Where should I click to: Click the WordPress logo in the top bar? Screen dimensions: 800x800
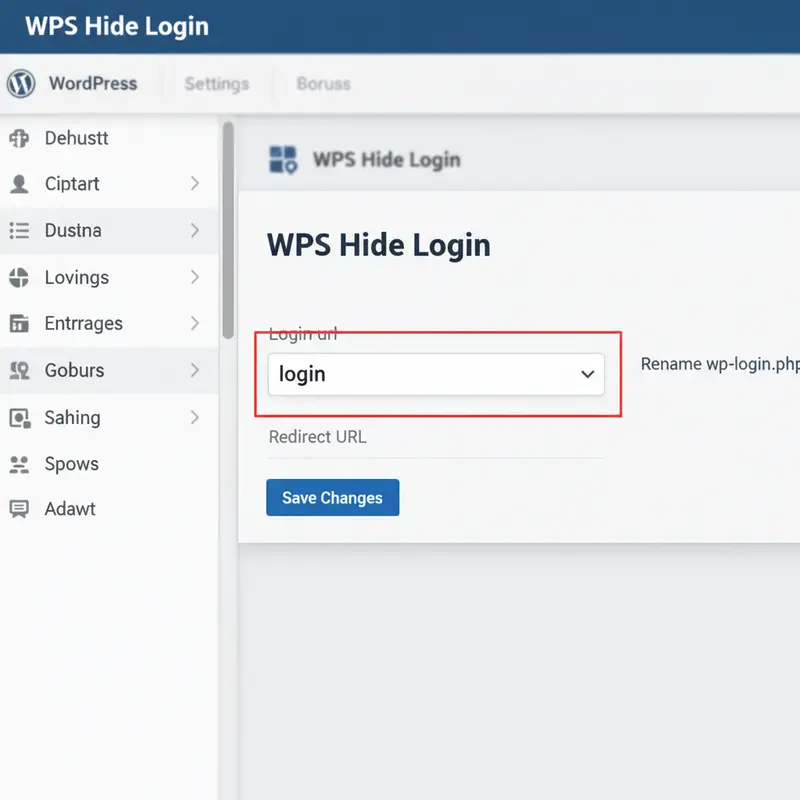(21, 84)
